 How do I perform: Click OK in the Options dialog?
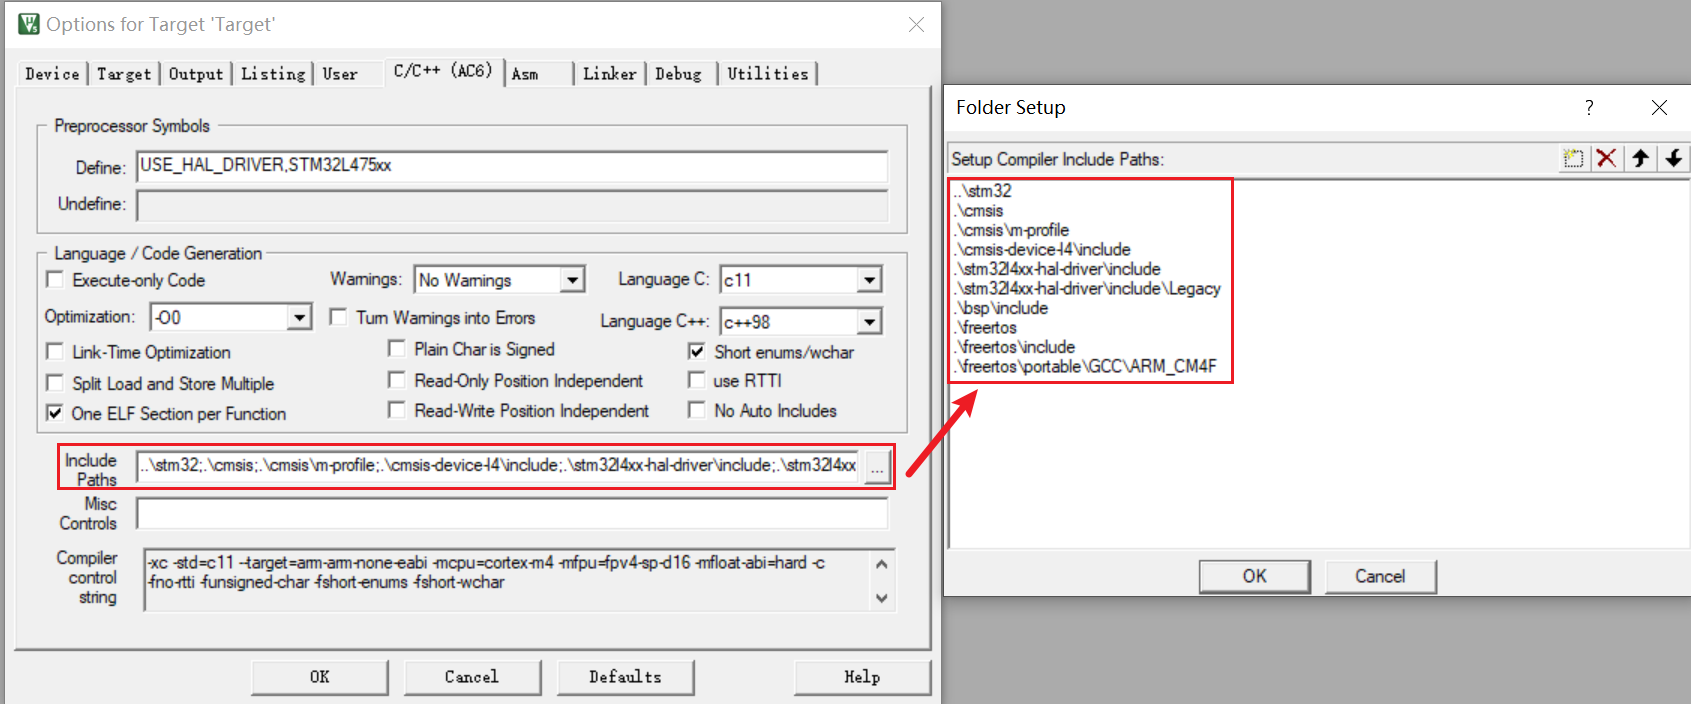pyautogui.click(x=320, y=677)
